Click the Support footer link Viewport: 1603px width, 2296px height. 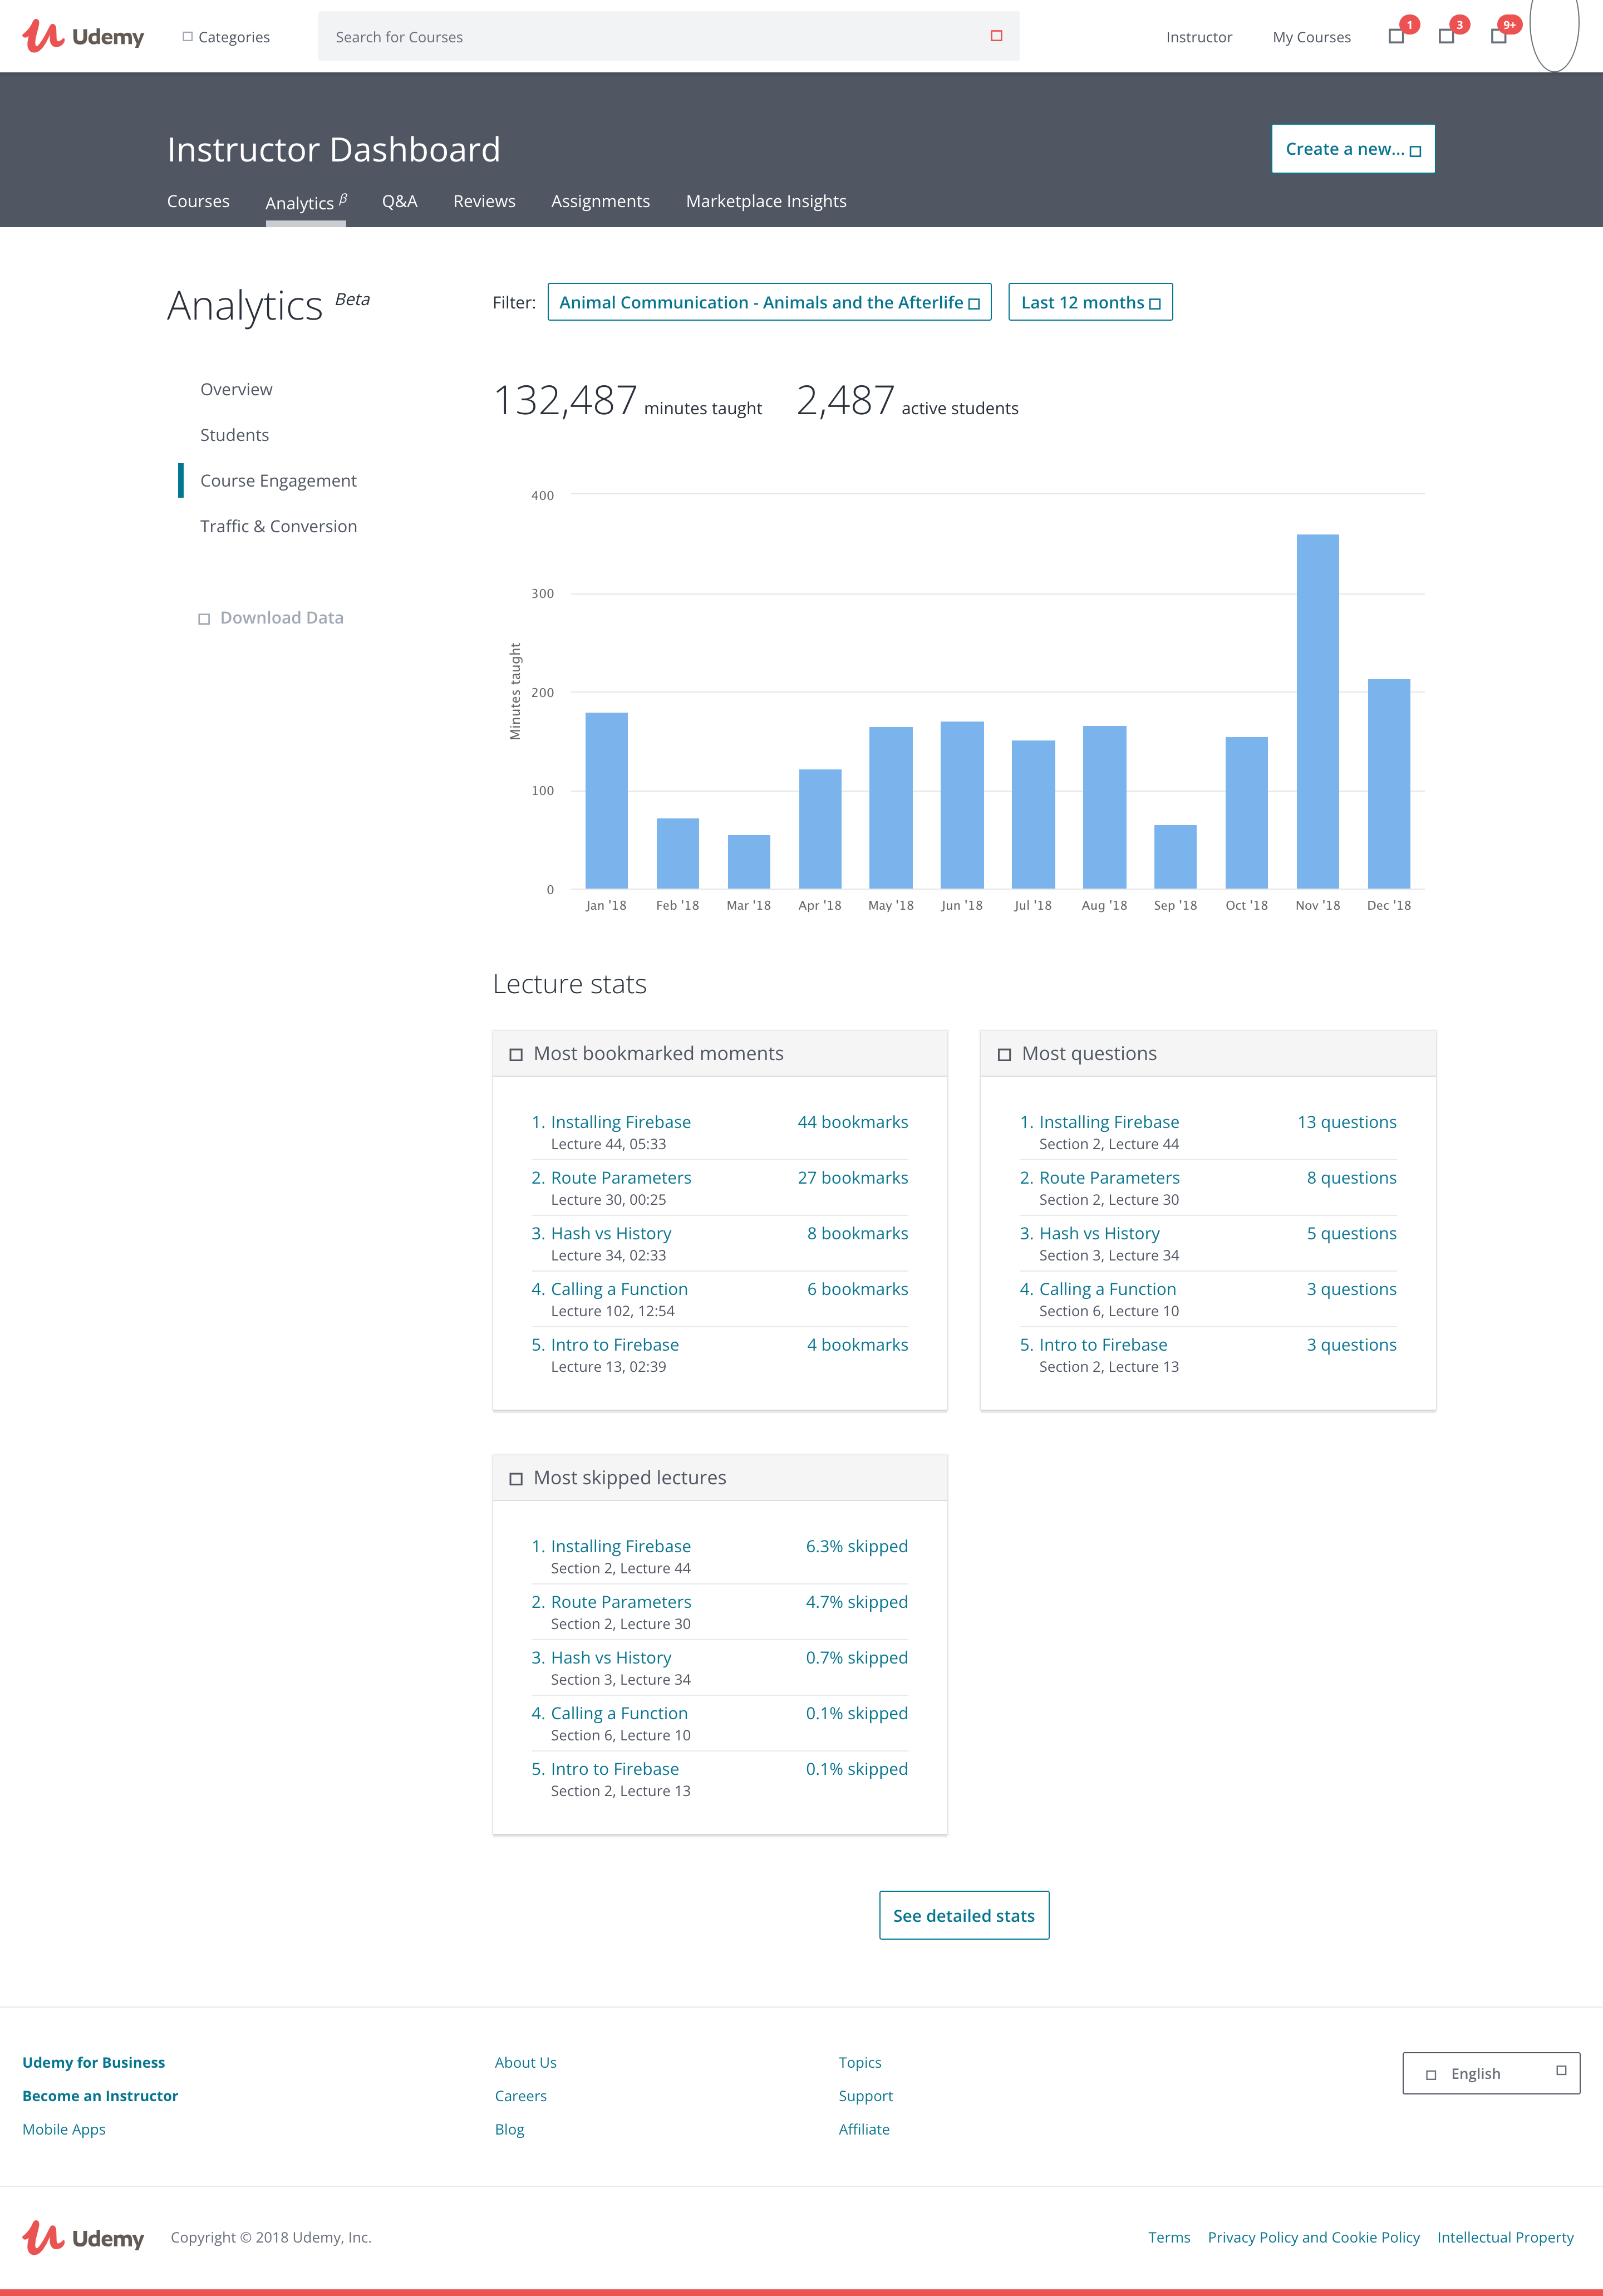[x=866, y=2096]
